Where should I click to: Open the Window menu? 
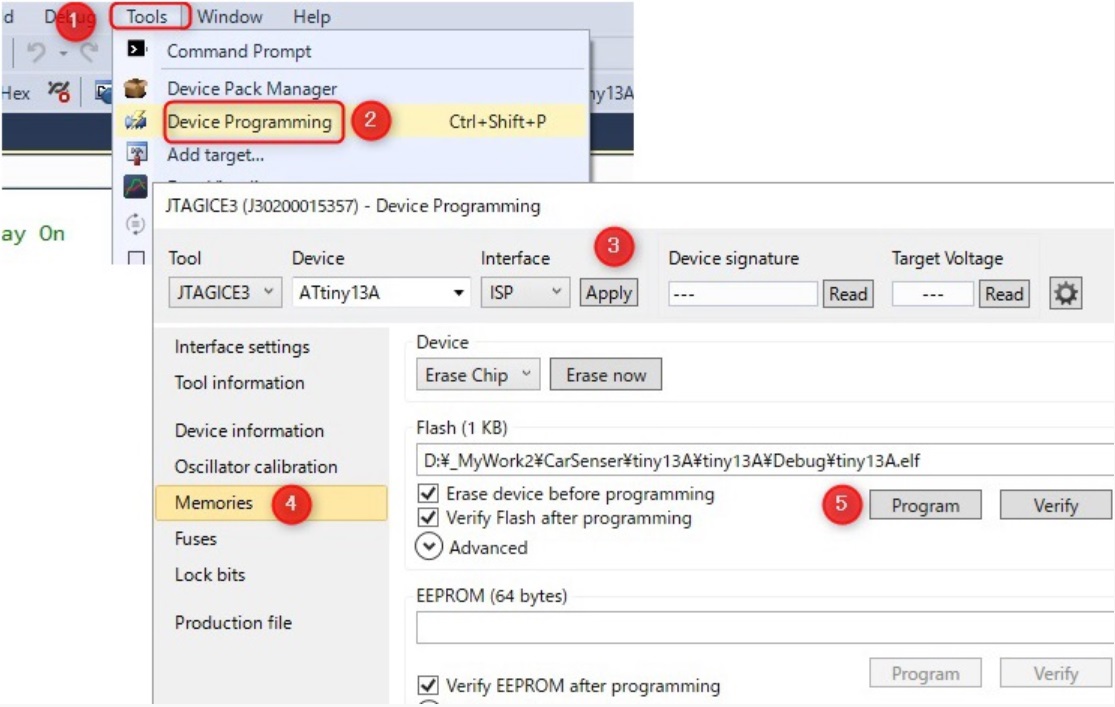pos(229,17)
